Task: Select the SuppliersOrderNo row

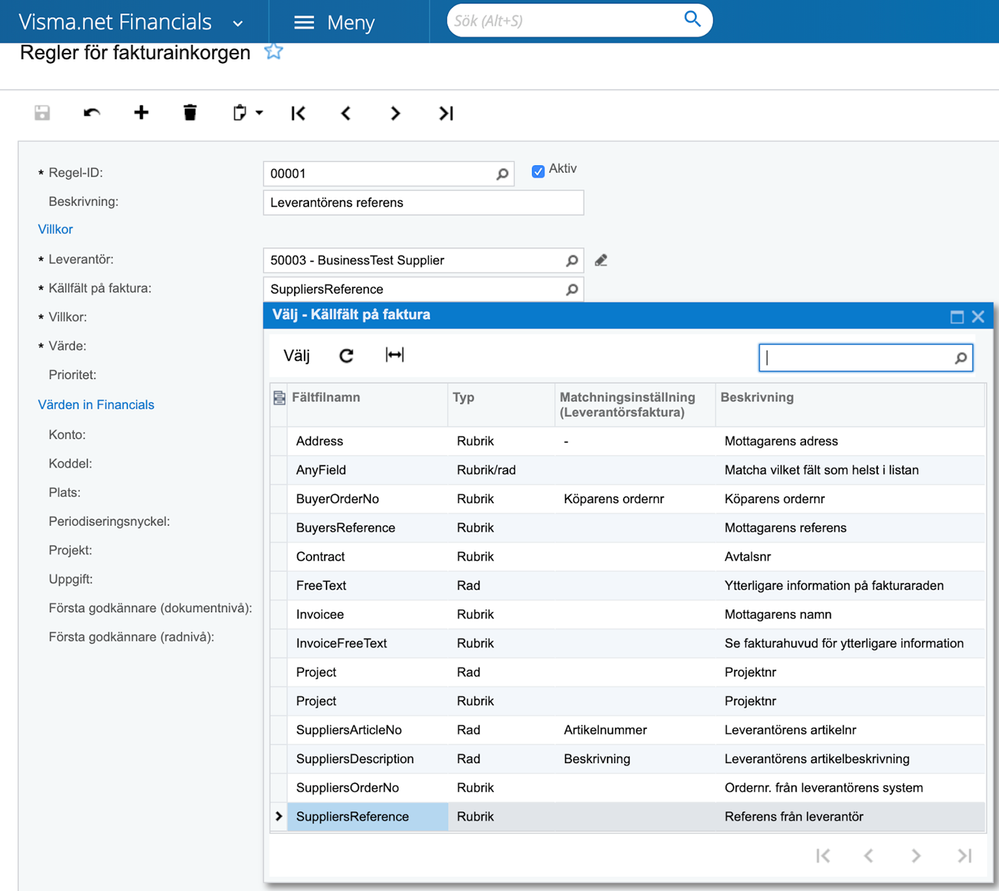Action: (x=628, y=788)
